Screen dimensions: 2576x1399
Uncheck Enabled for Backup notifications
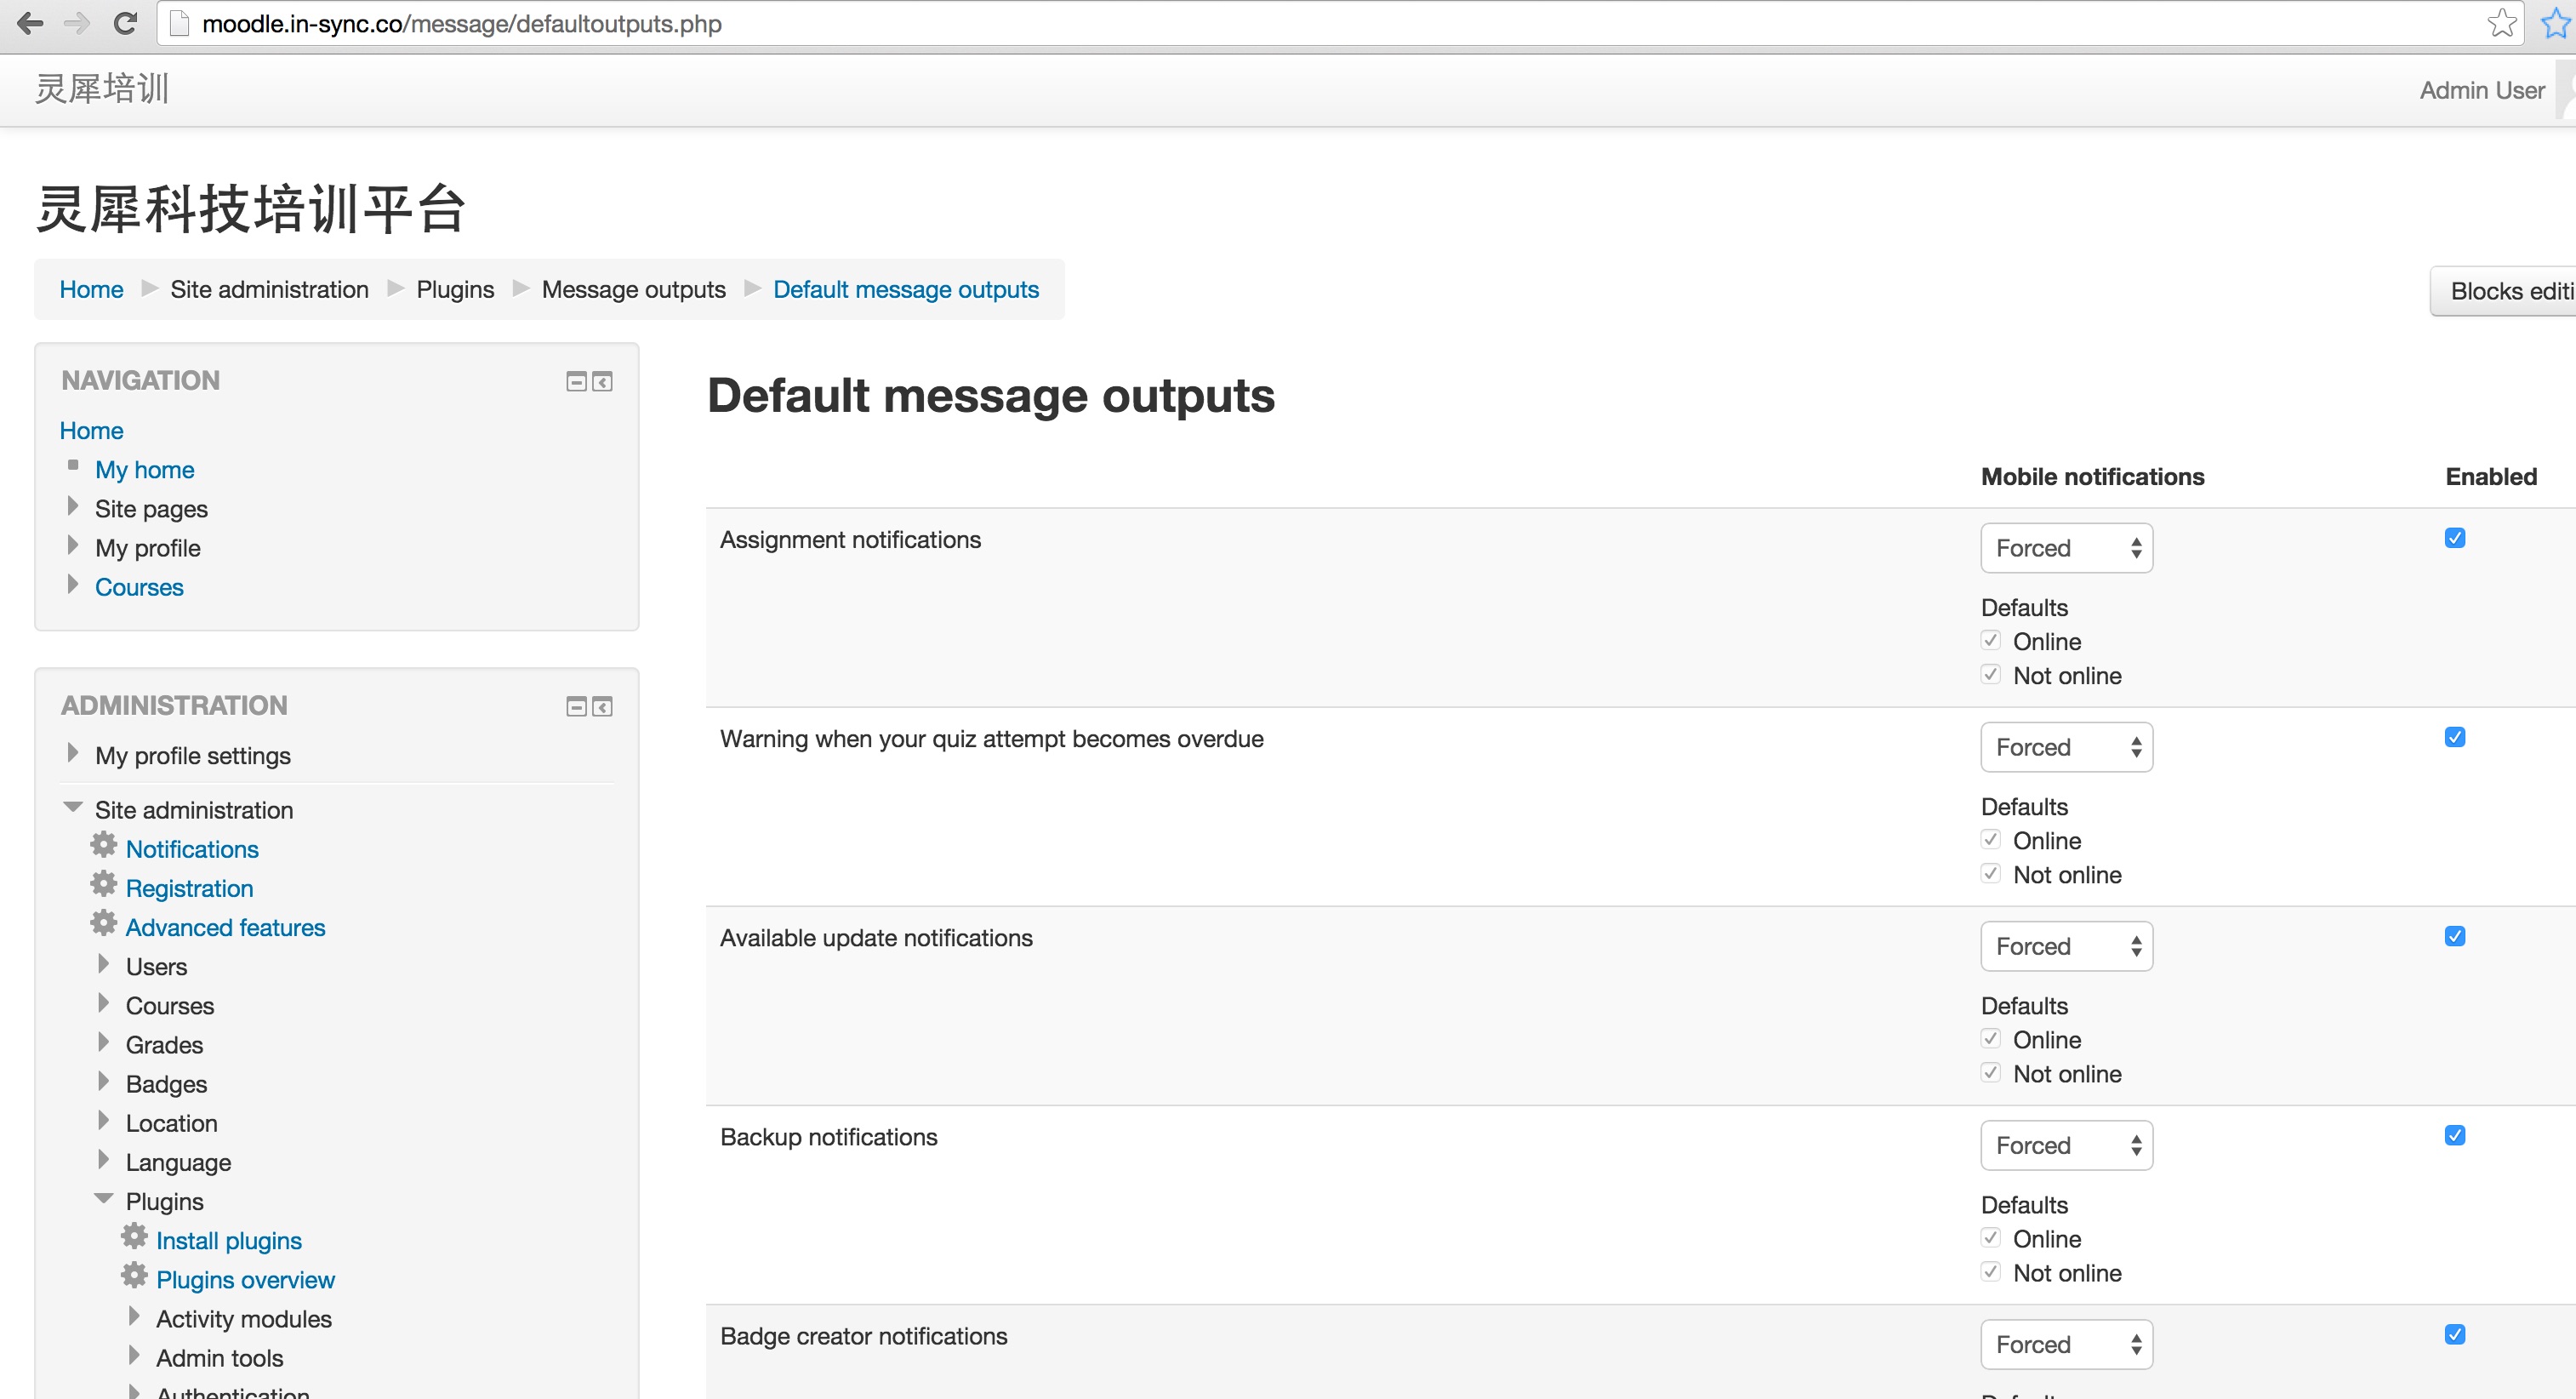point(2455,1135)
